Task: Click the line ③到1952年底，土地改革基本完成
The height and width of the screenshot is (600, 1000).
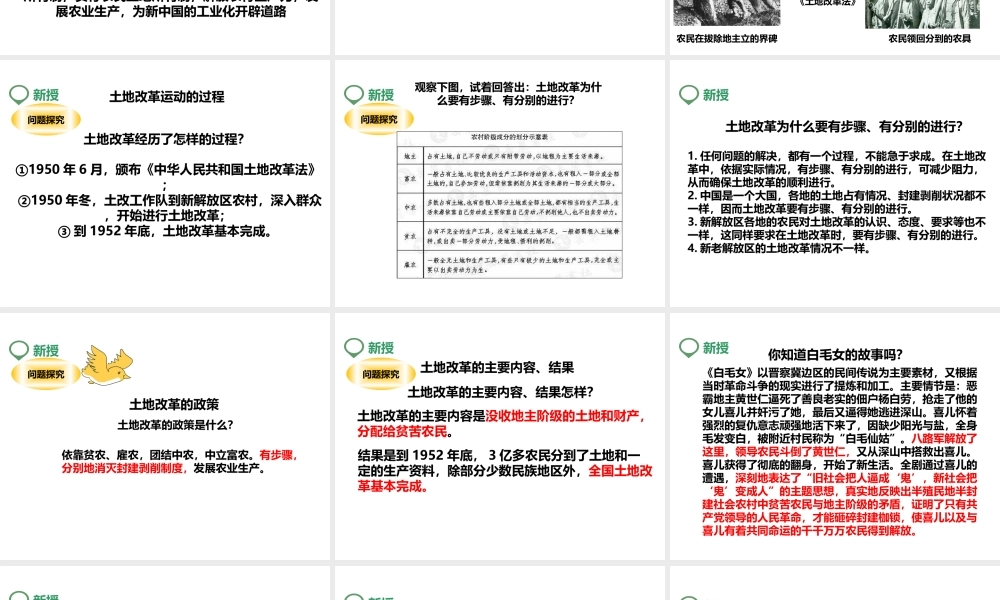Action: point(166,231)
